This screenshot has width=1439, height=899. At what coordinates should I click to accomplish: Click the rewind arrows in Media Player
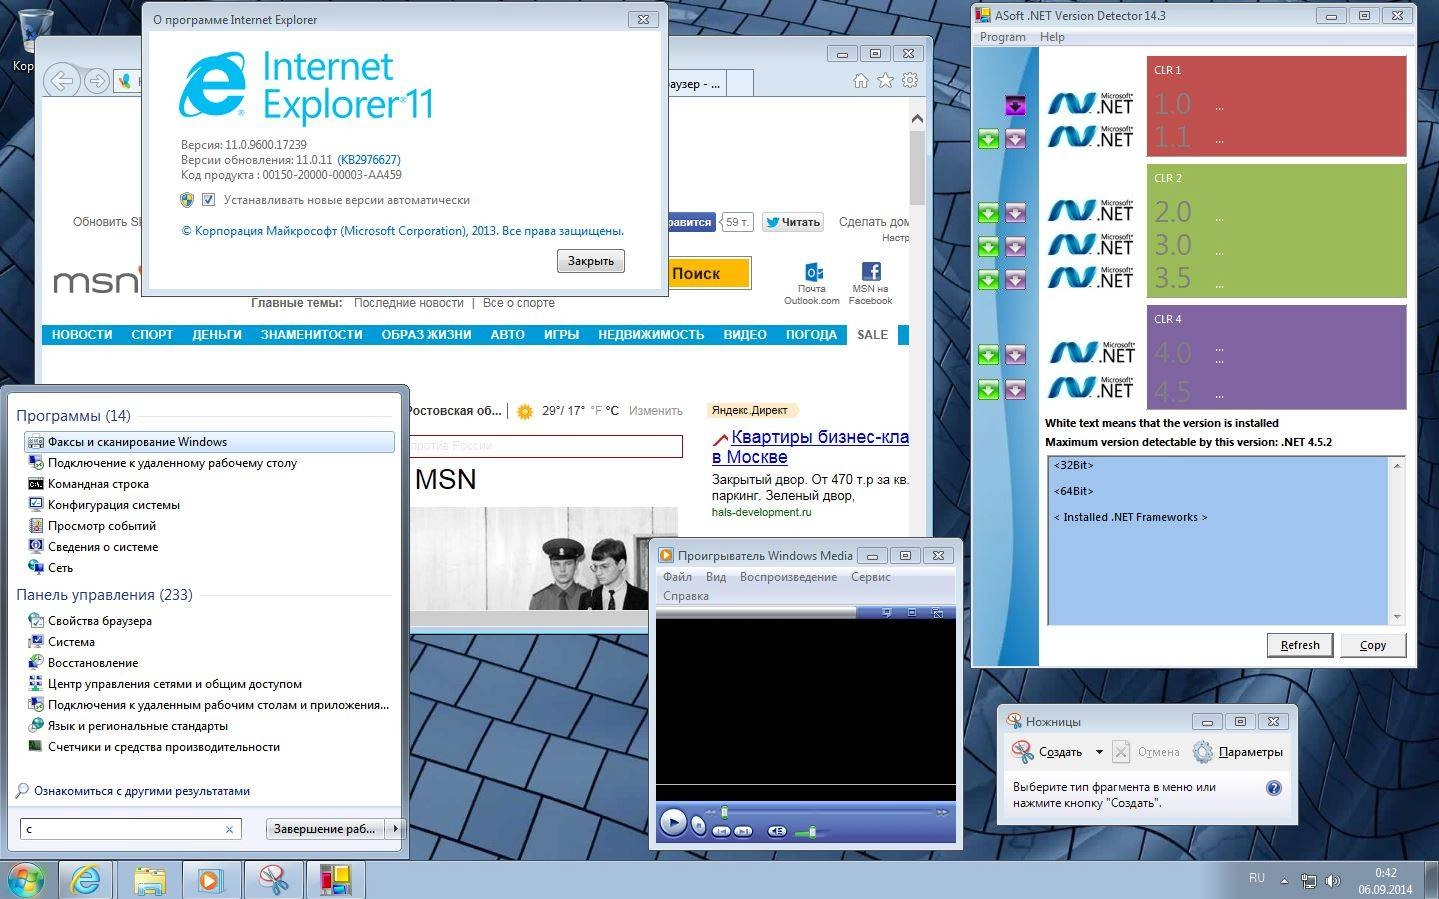pyautogui.click(x=710, y=812)
